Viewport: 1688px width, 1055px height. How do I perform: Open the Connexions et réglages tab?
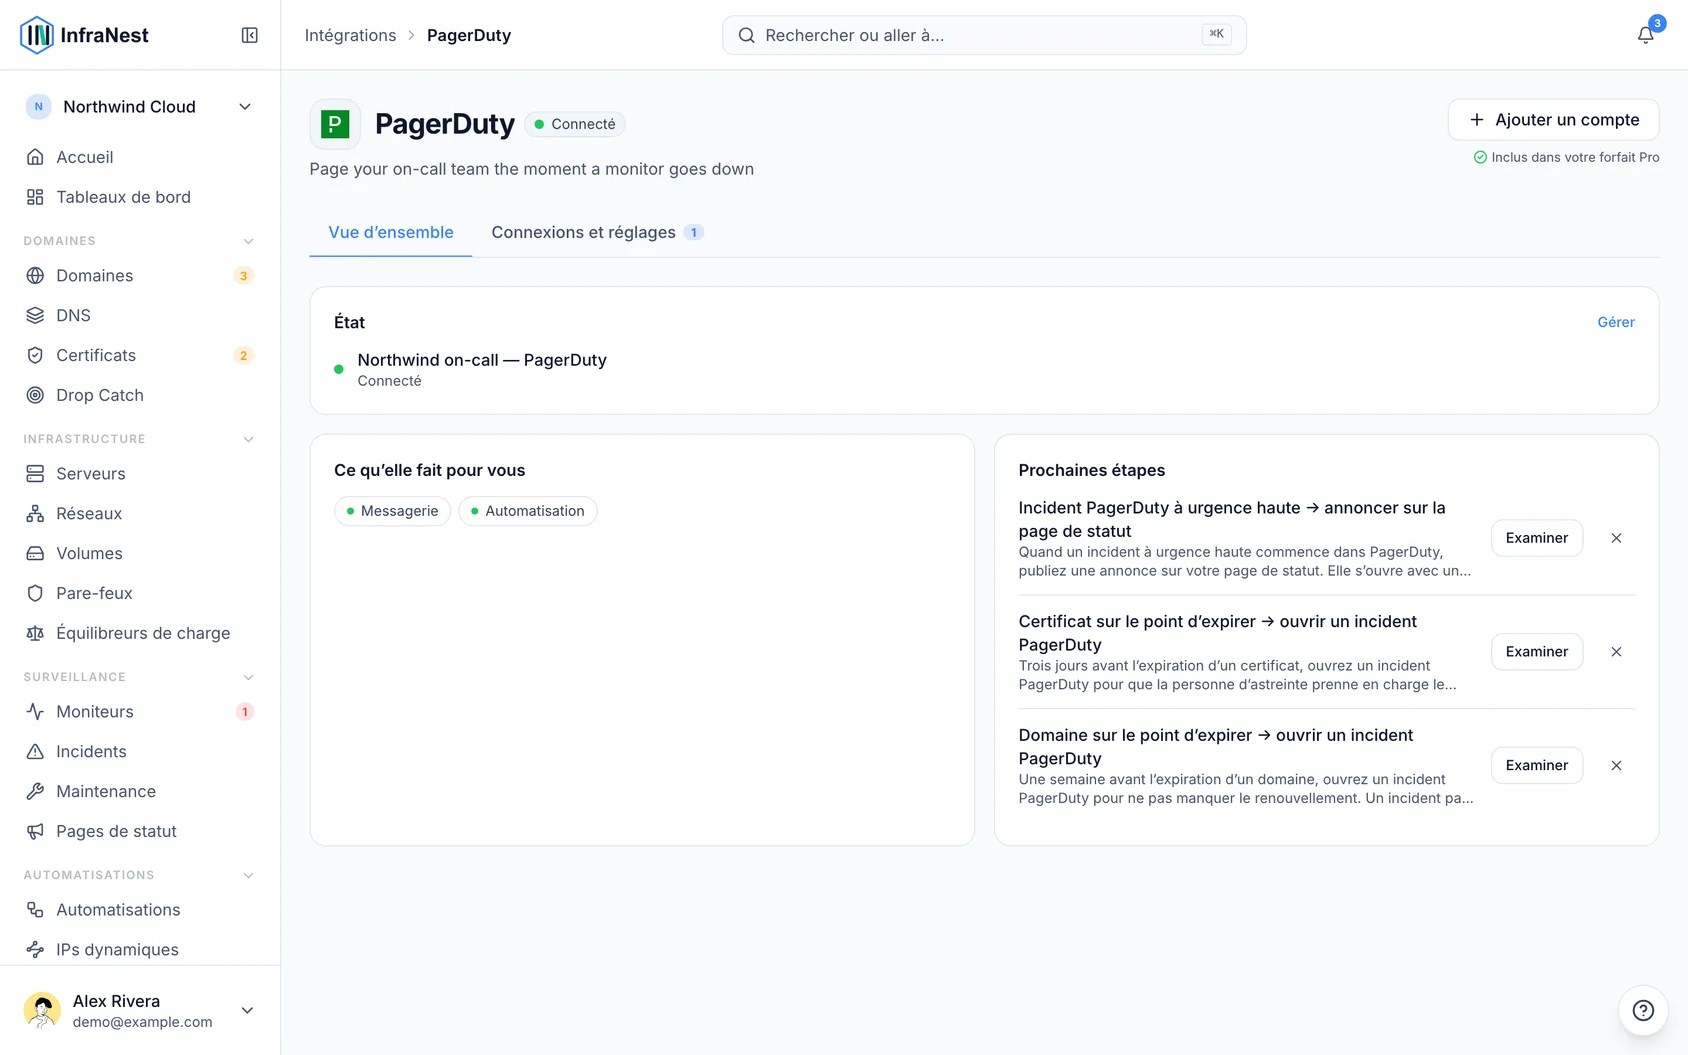tap(597, 232)
